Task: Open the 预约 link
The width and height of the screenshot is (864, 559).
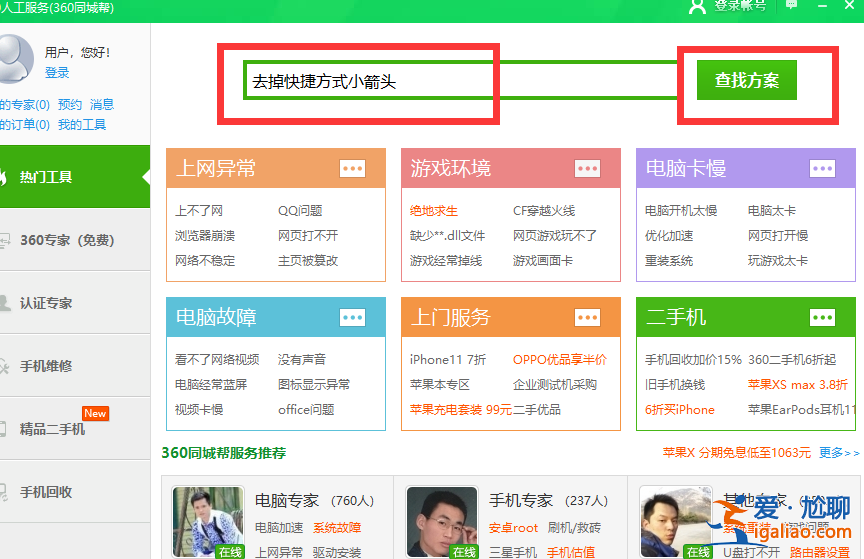Action: 70,105
